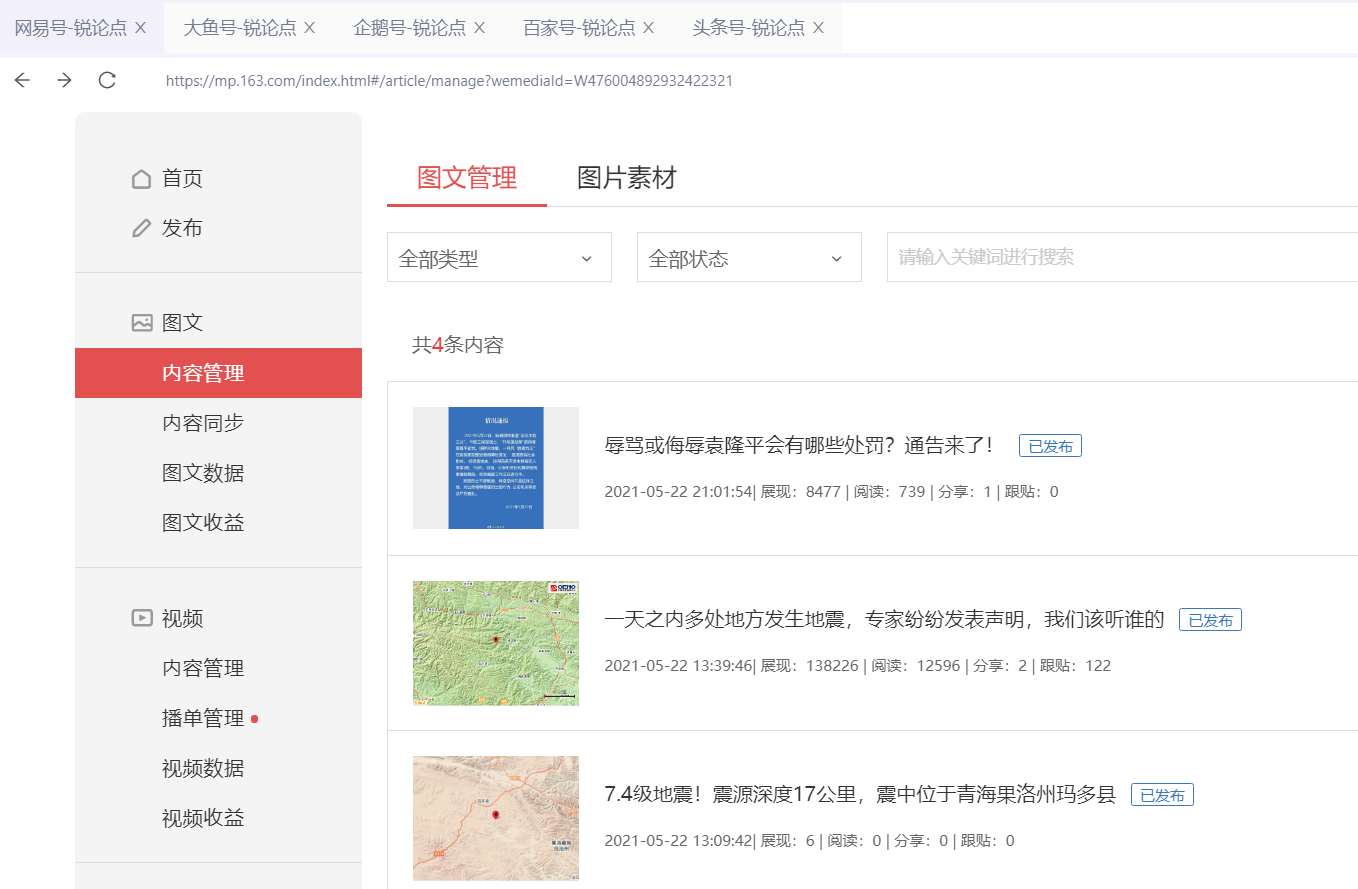Open the article about 袁隆平 punishment notice
The width and height of the screenshot is (1358, 889).
pos(800,445)
